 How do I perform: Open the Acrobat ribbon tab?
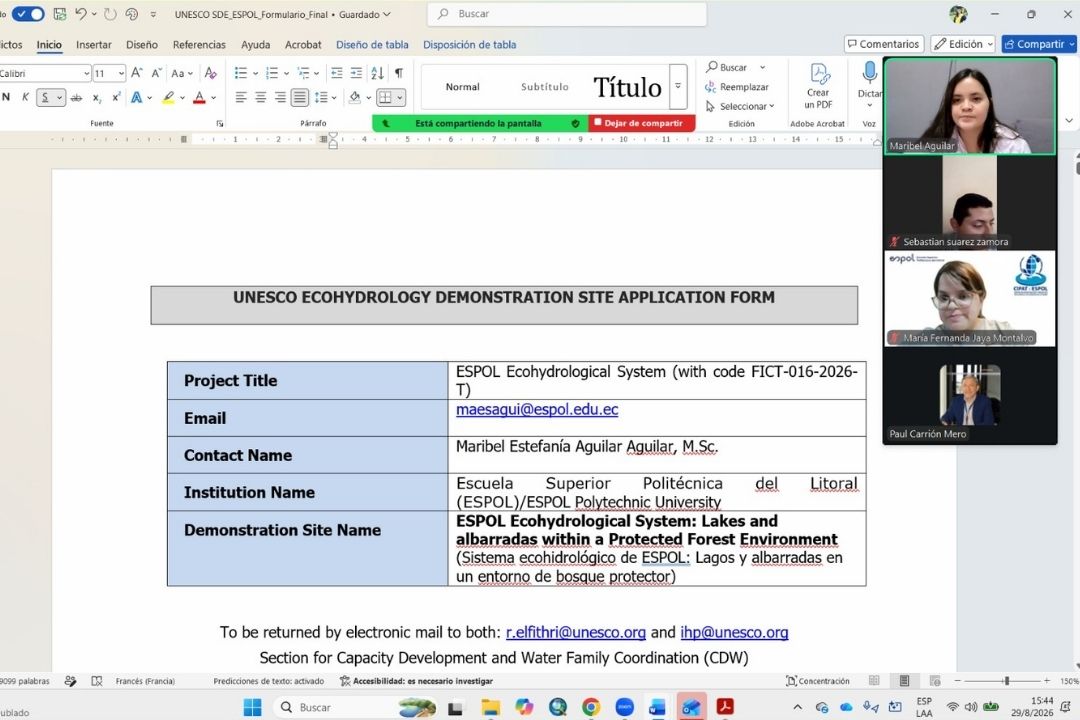tap(303, 45)
